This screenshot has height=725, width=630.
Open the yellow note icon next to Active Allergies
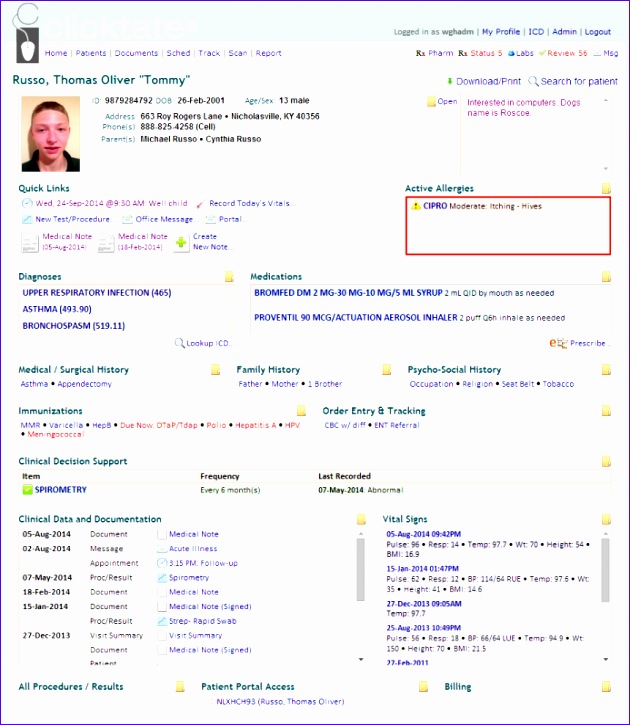pos(606,189)
